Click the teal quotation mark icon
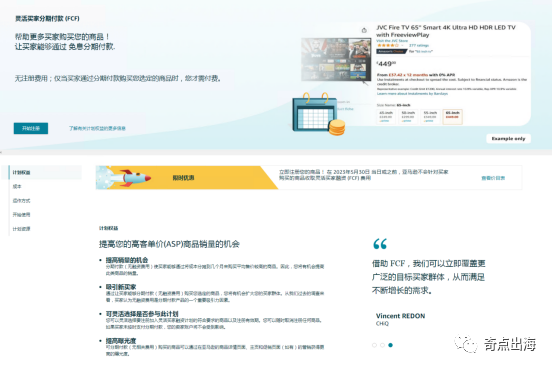 click(x=380, y=244)
